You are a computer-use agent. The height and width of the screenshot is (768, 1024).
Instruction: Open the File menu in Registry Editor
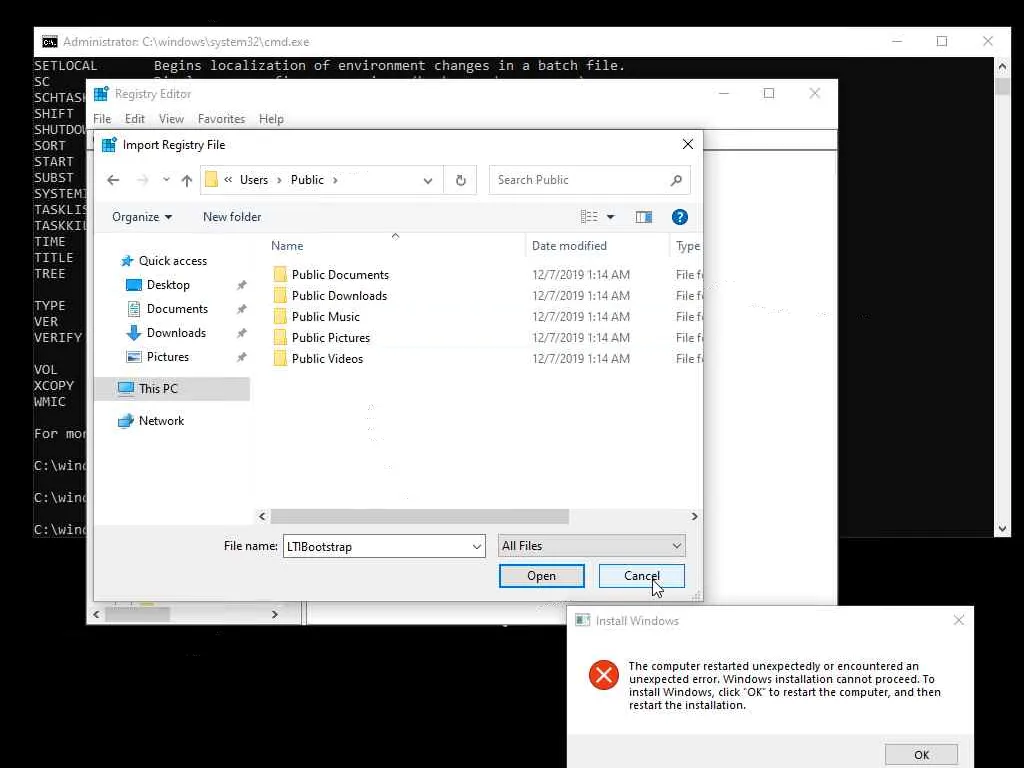[x=102, y=119]
